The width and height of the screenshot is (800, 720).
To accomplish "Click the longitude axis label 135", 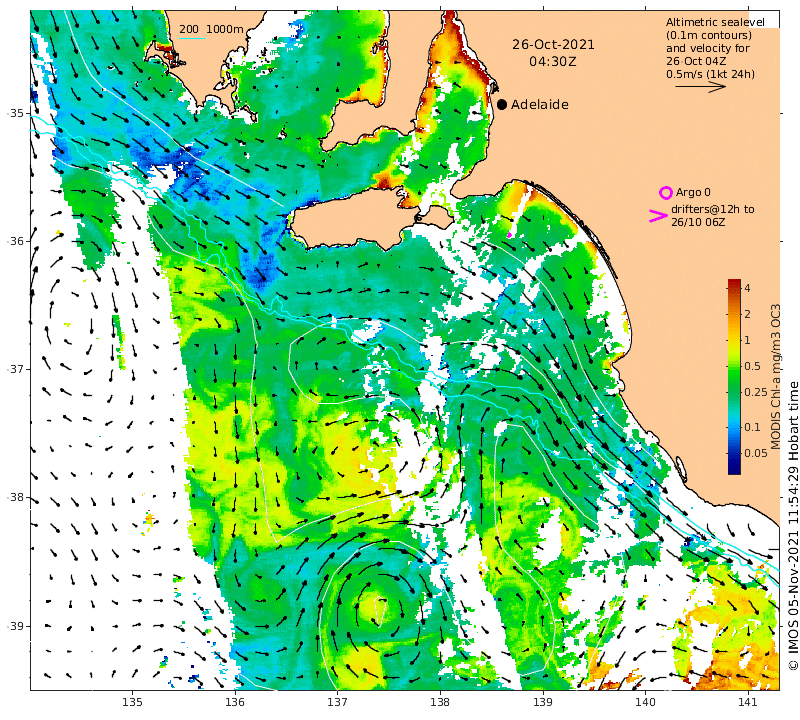I will 132,703.
